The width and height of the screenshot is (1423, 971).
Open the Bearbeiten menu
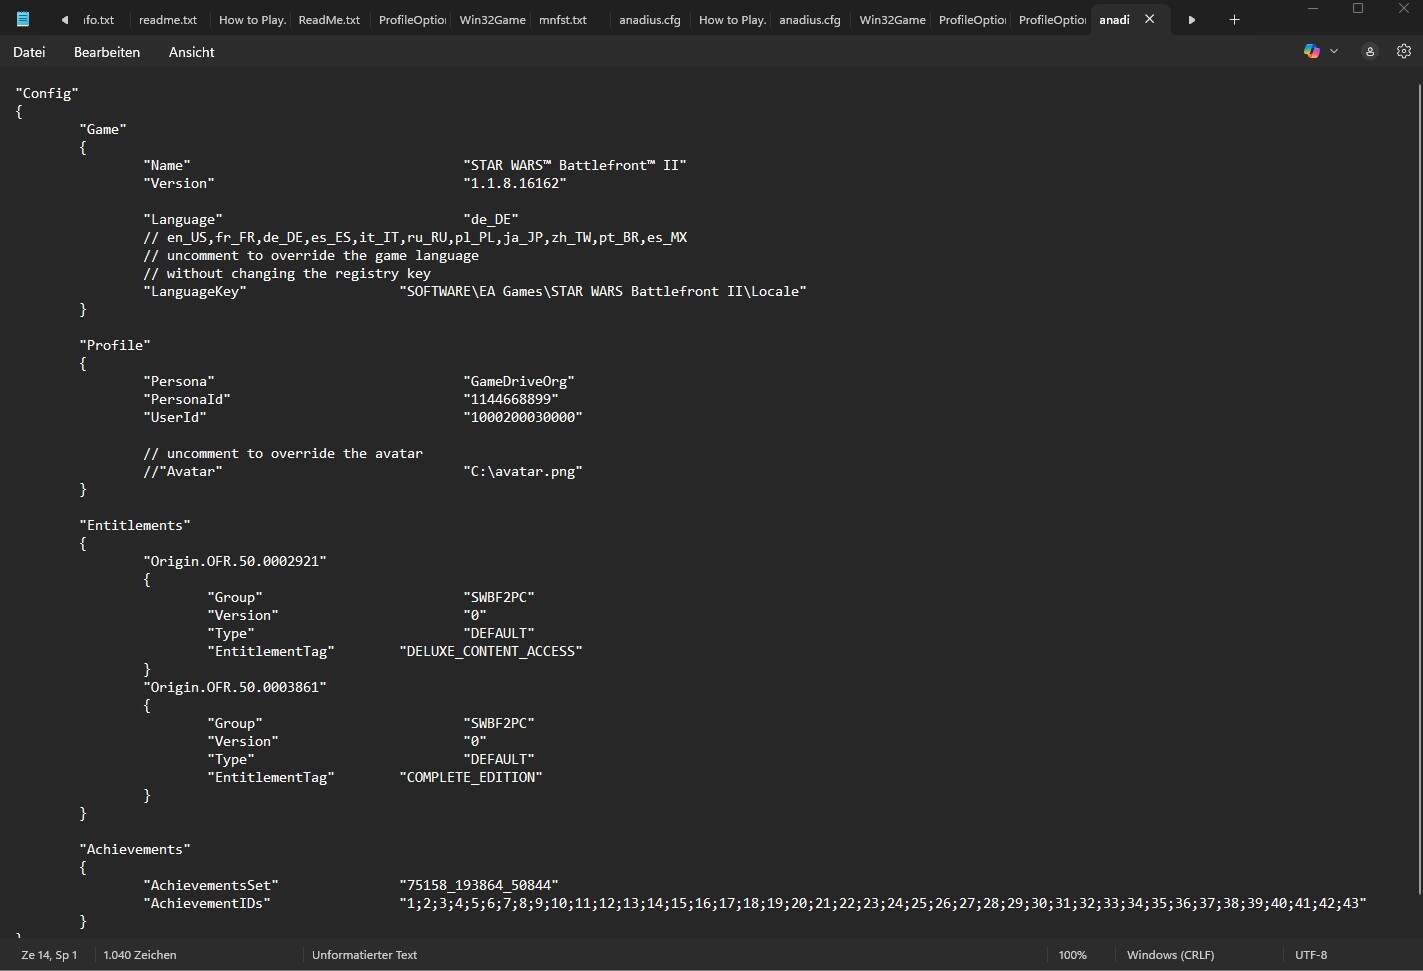click(x=107, y=52)
